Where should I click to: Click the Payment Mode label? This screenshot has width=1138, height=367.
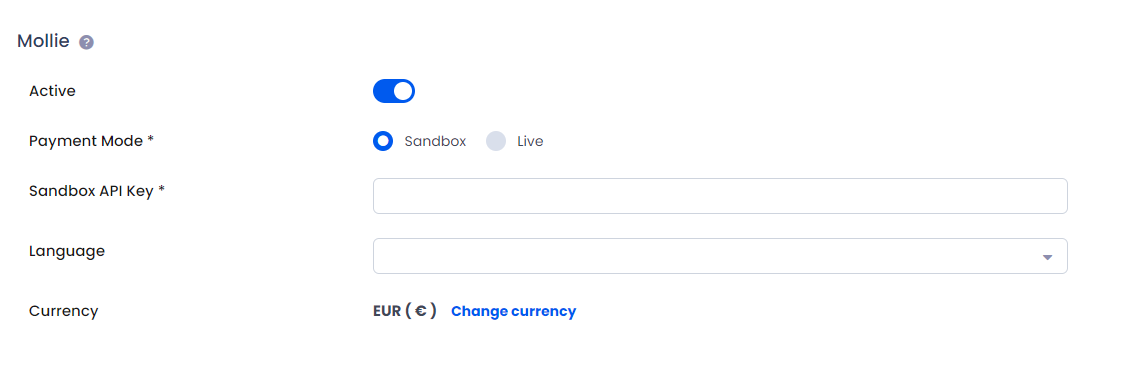[91, 141]
